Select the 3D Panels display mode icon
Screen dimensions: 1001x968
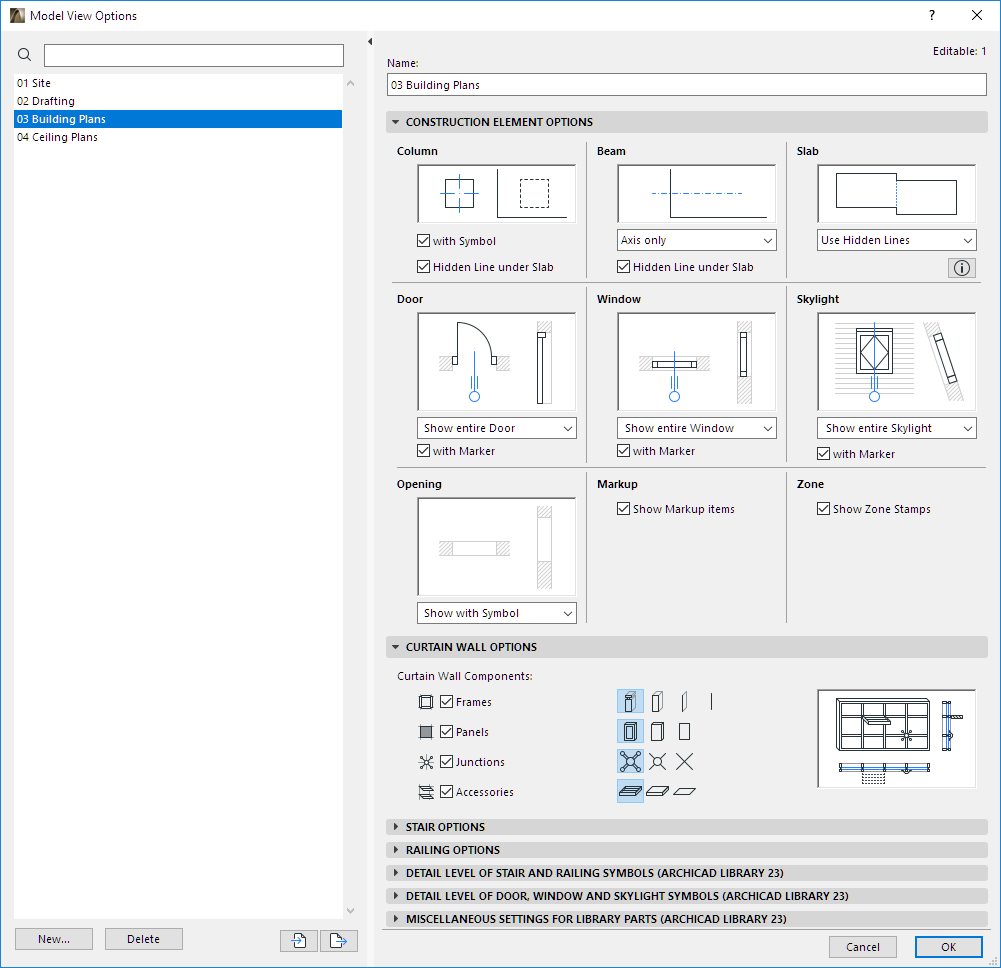point(630,731)
